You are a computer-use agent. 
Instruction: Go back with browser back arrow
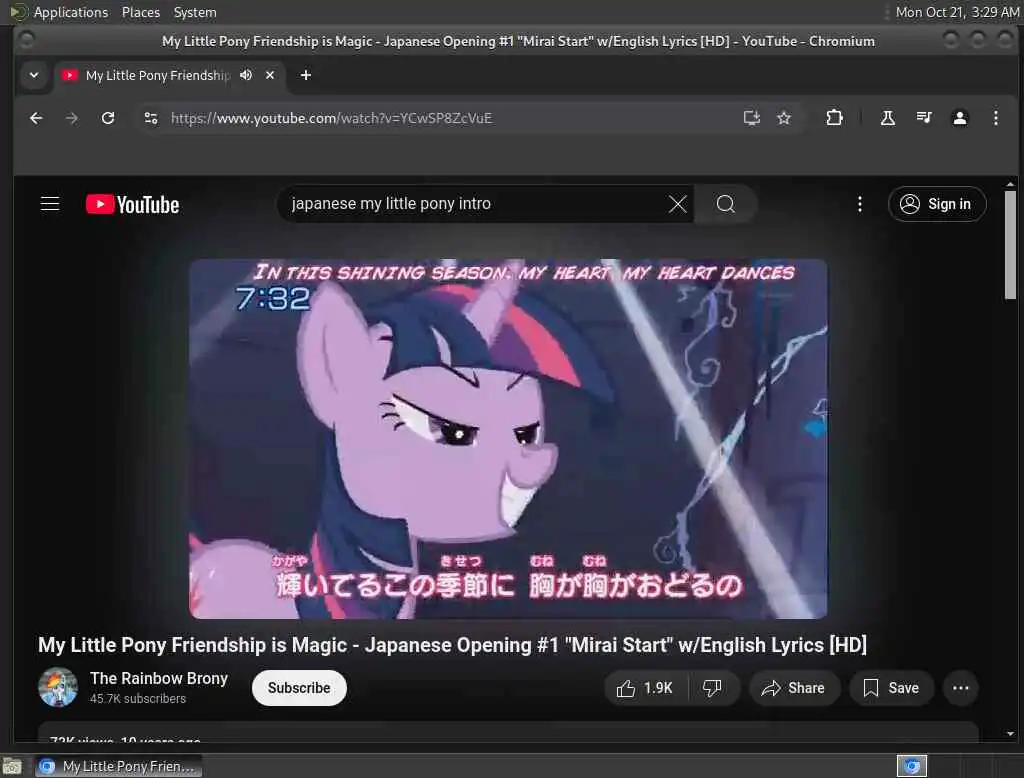37,118
